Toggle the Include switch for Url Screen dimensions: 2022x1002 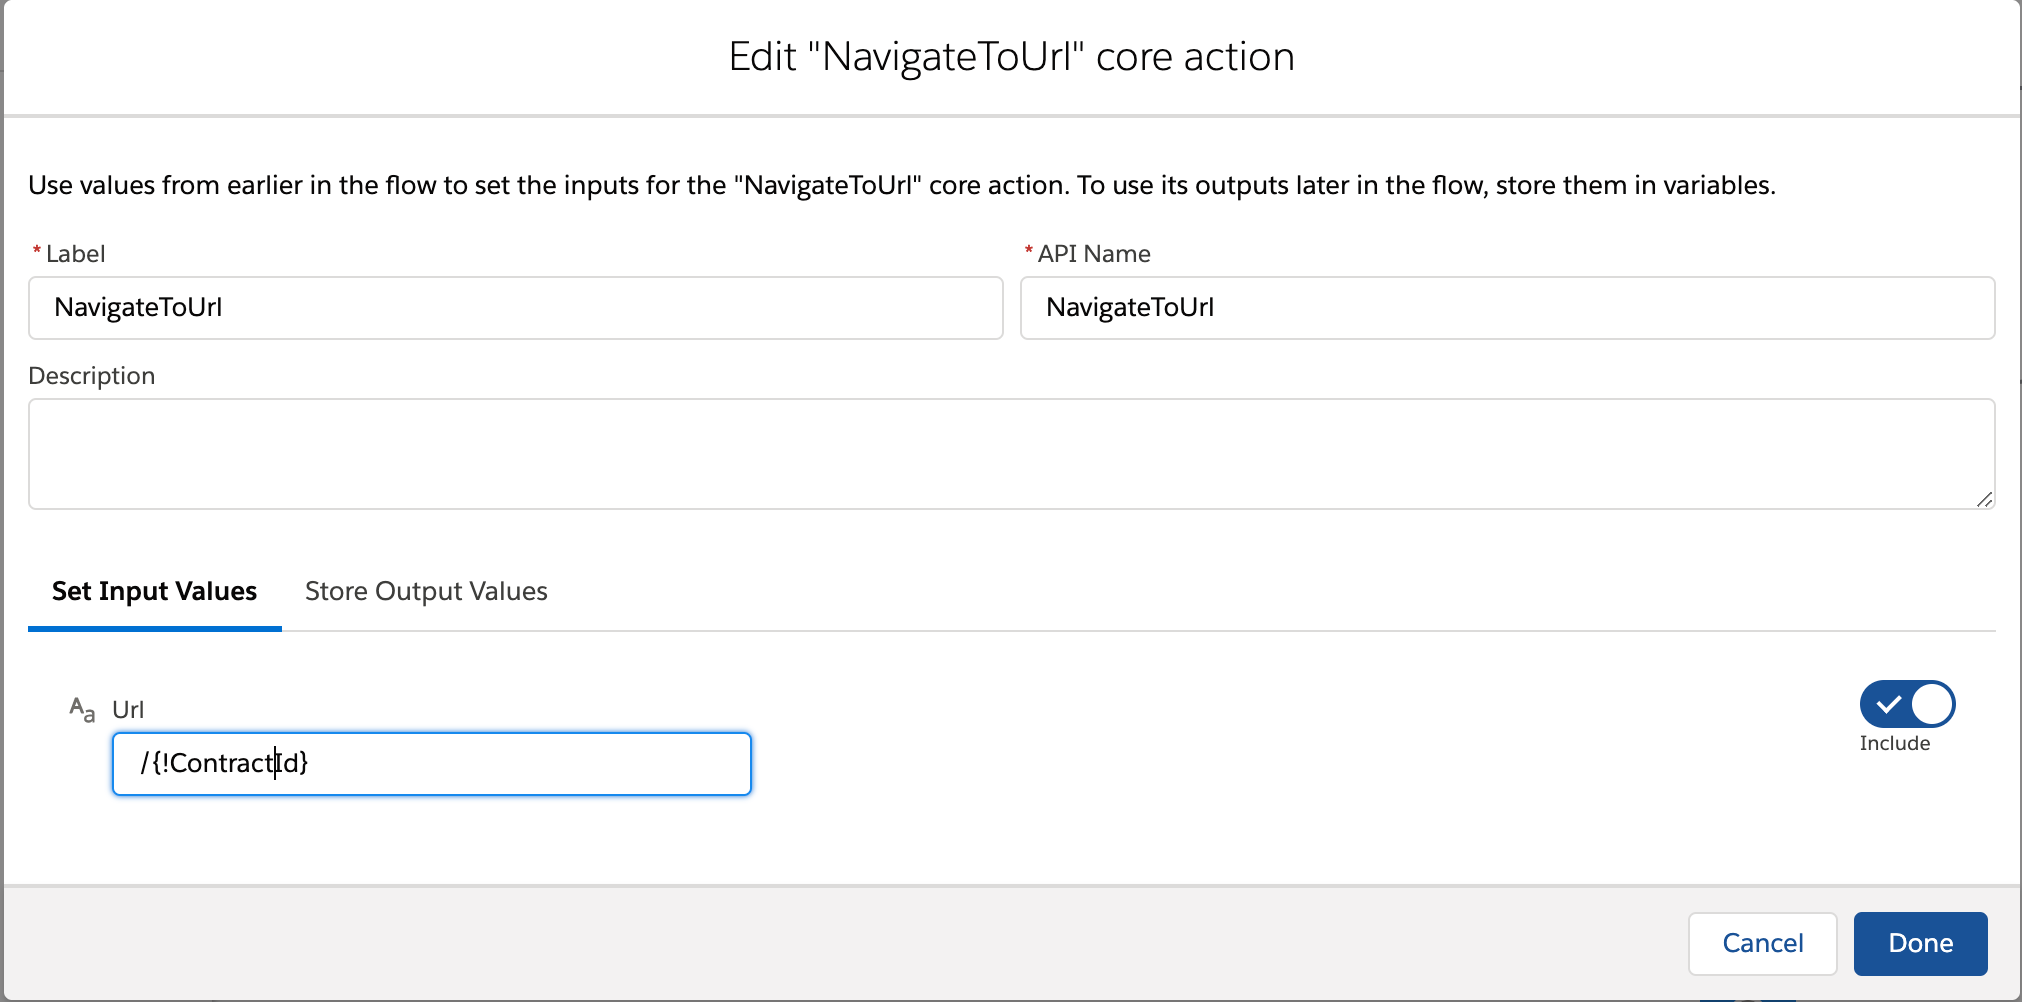[1907, 704]
